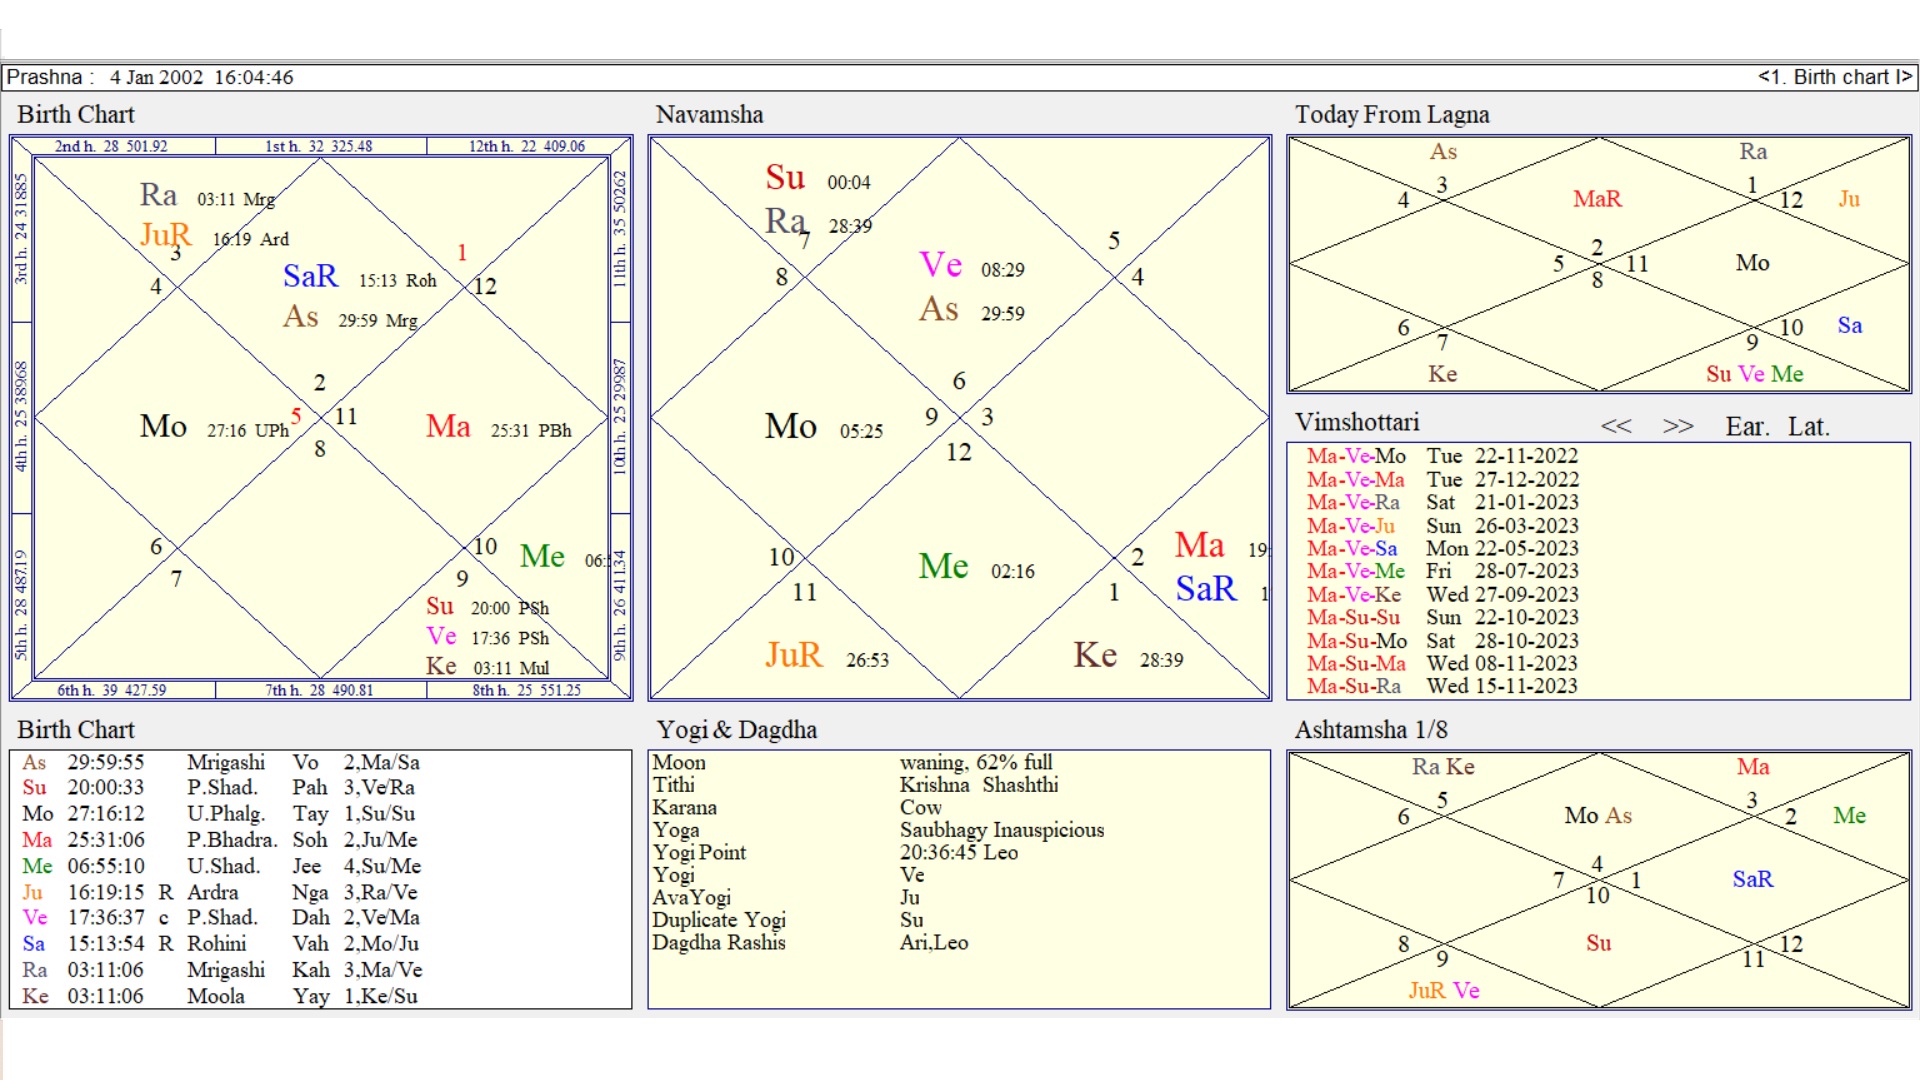
Task: Click the 8th h. 25 551.25 house label
Action: click(x=527, y=690)
